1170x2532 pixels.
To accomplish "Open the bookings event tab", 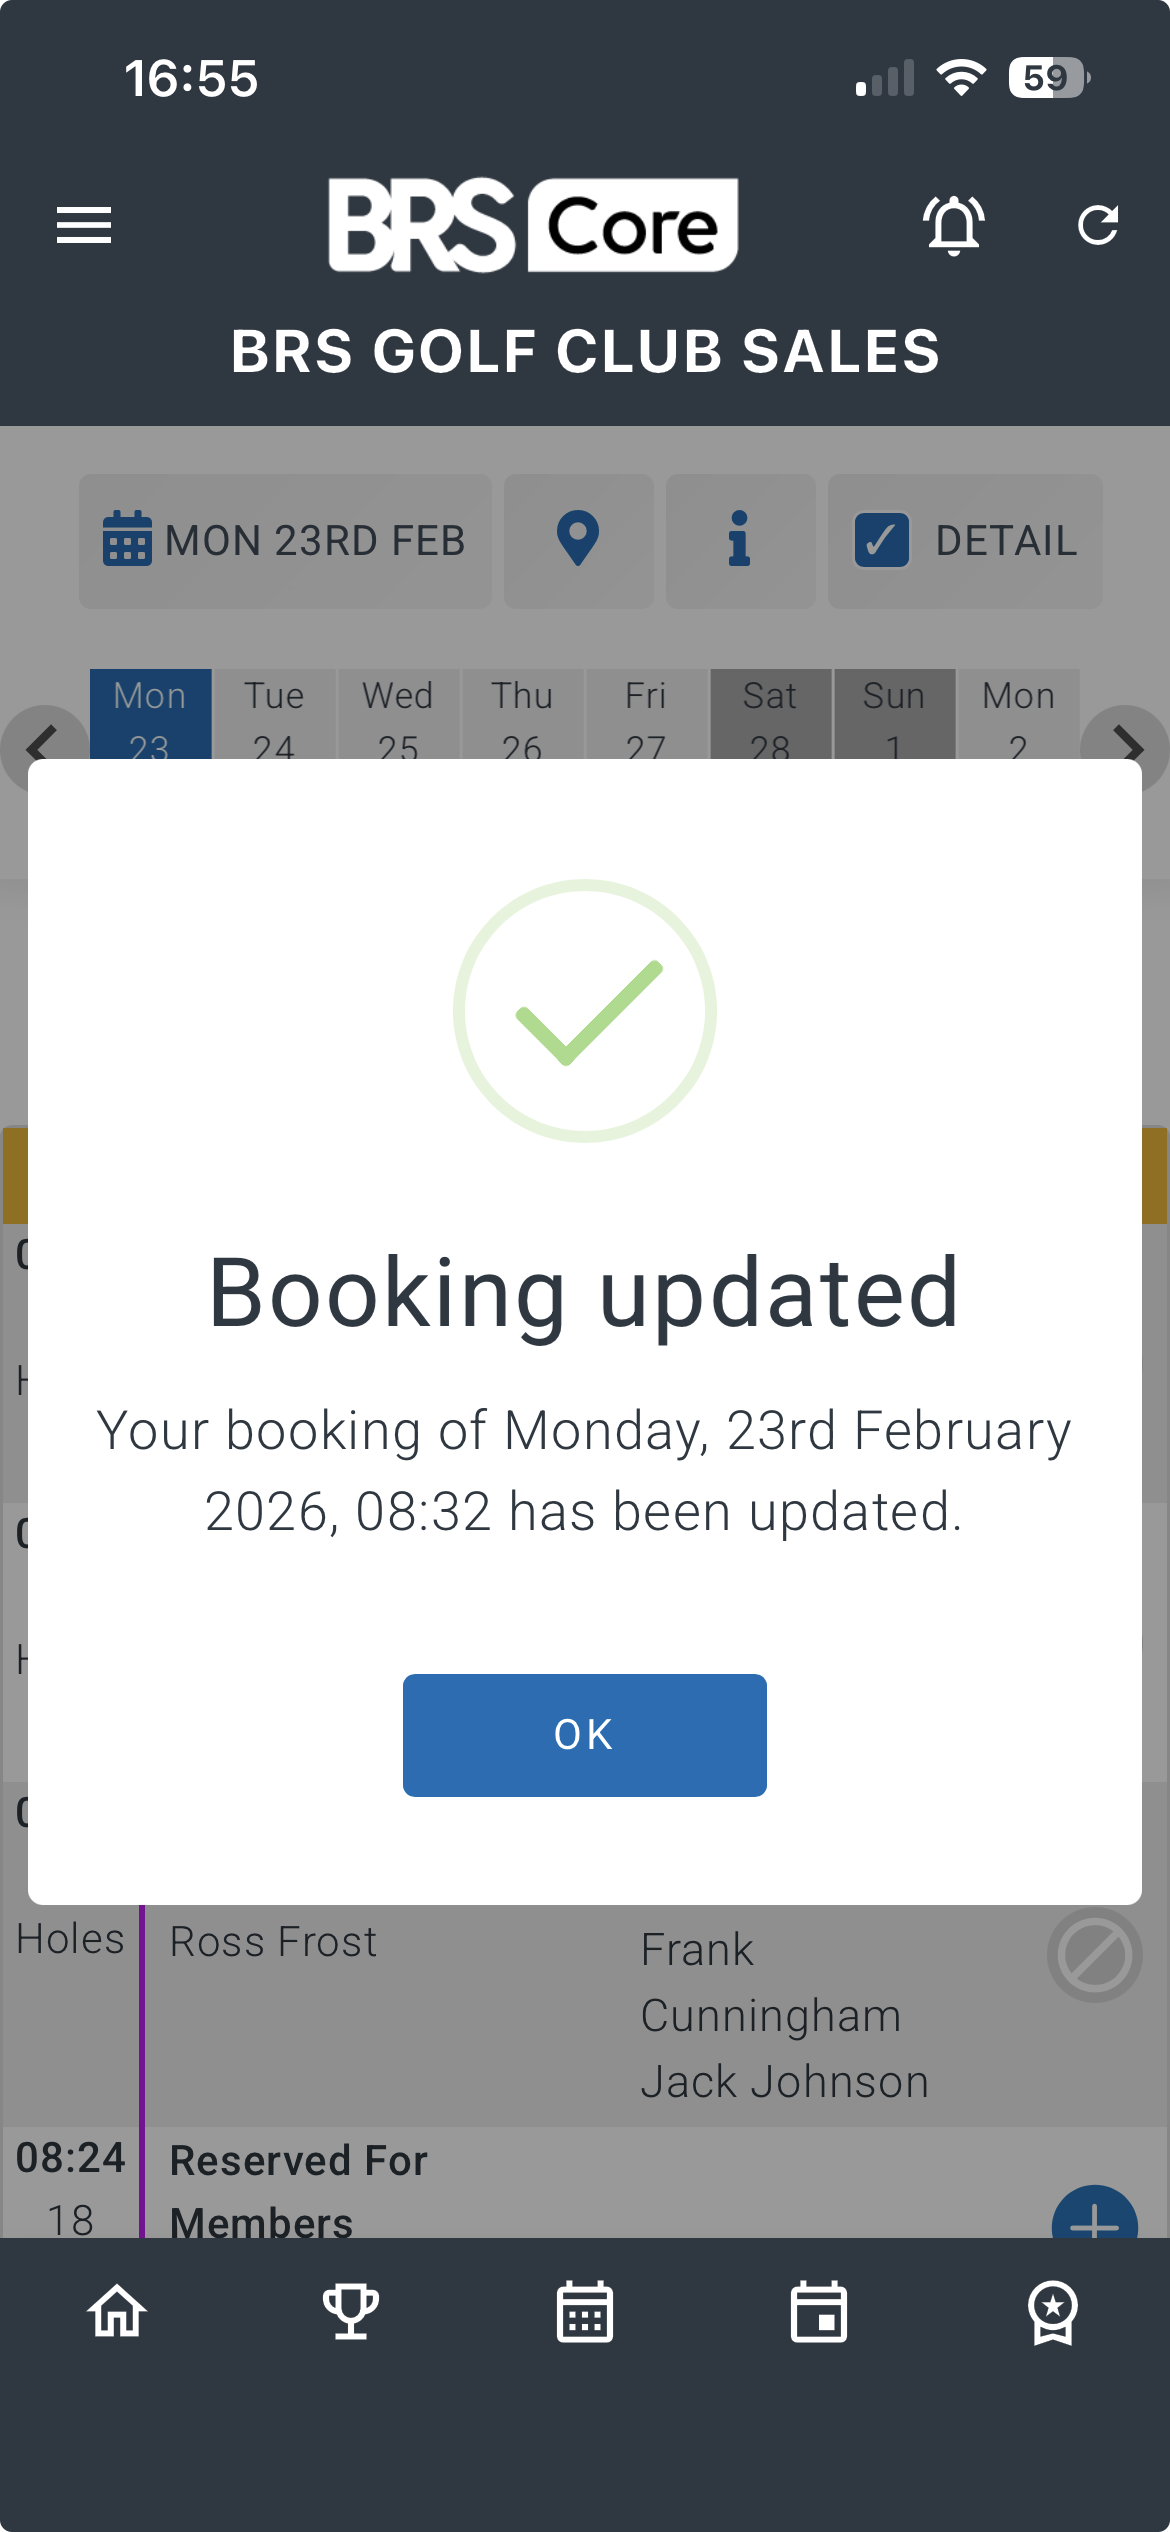I will point(819,2312).
